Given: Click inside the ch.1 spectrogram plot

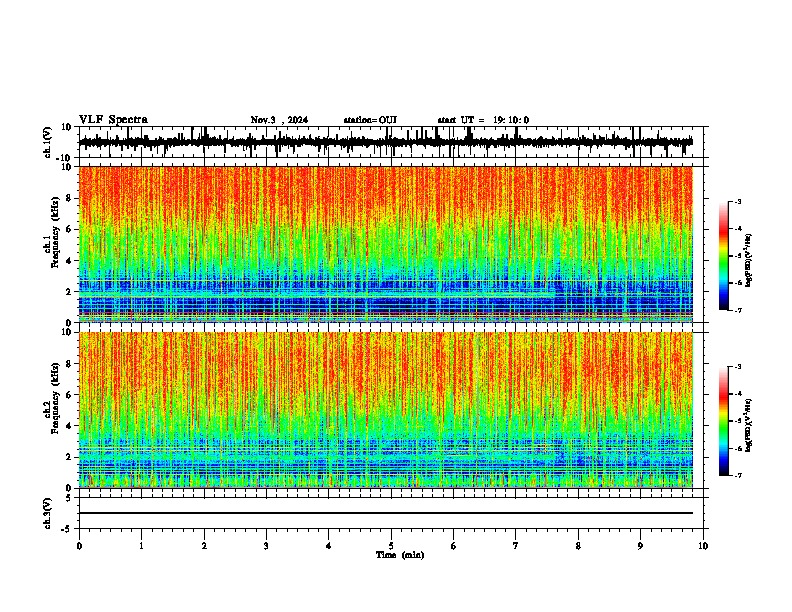Looking at the screenshot, I should click(386, 244).
